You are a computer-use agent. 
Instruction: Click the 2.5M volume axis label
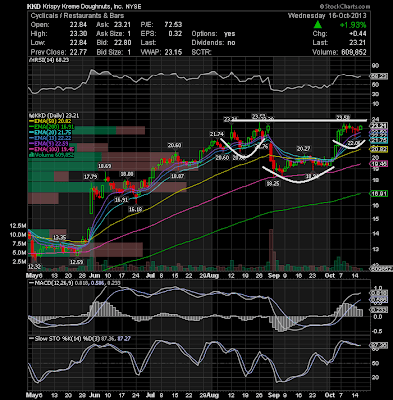(19, 262)
